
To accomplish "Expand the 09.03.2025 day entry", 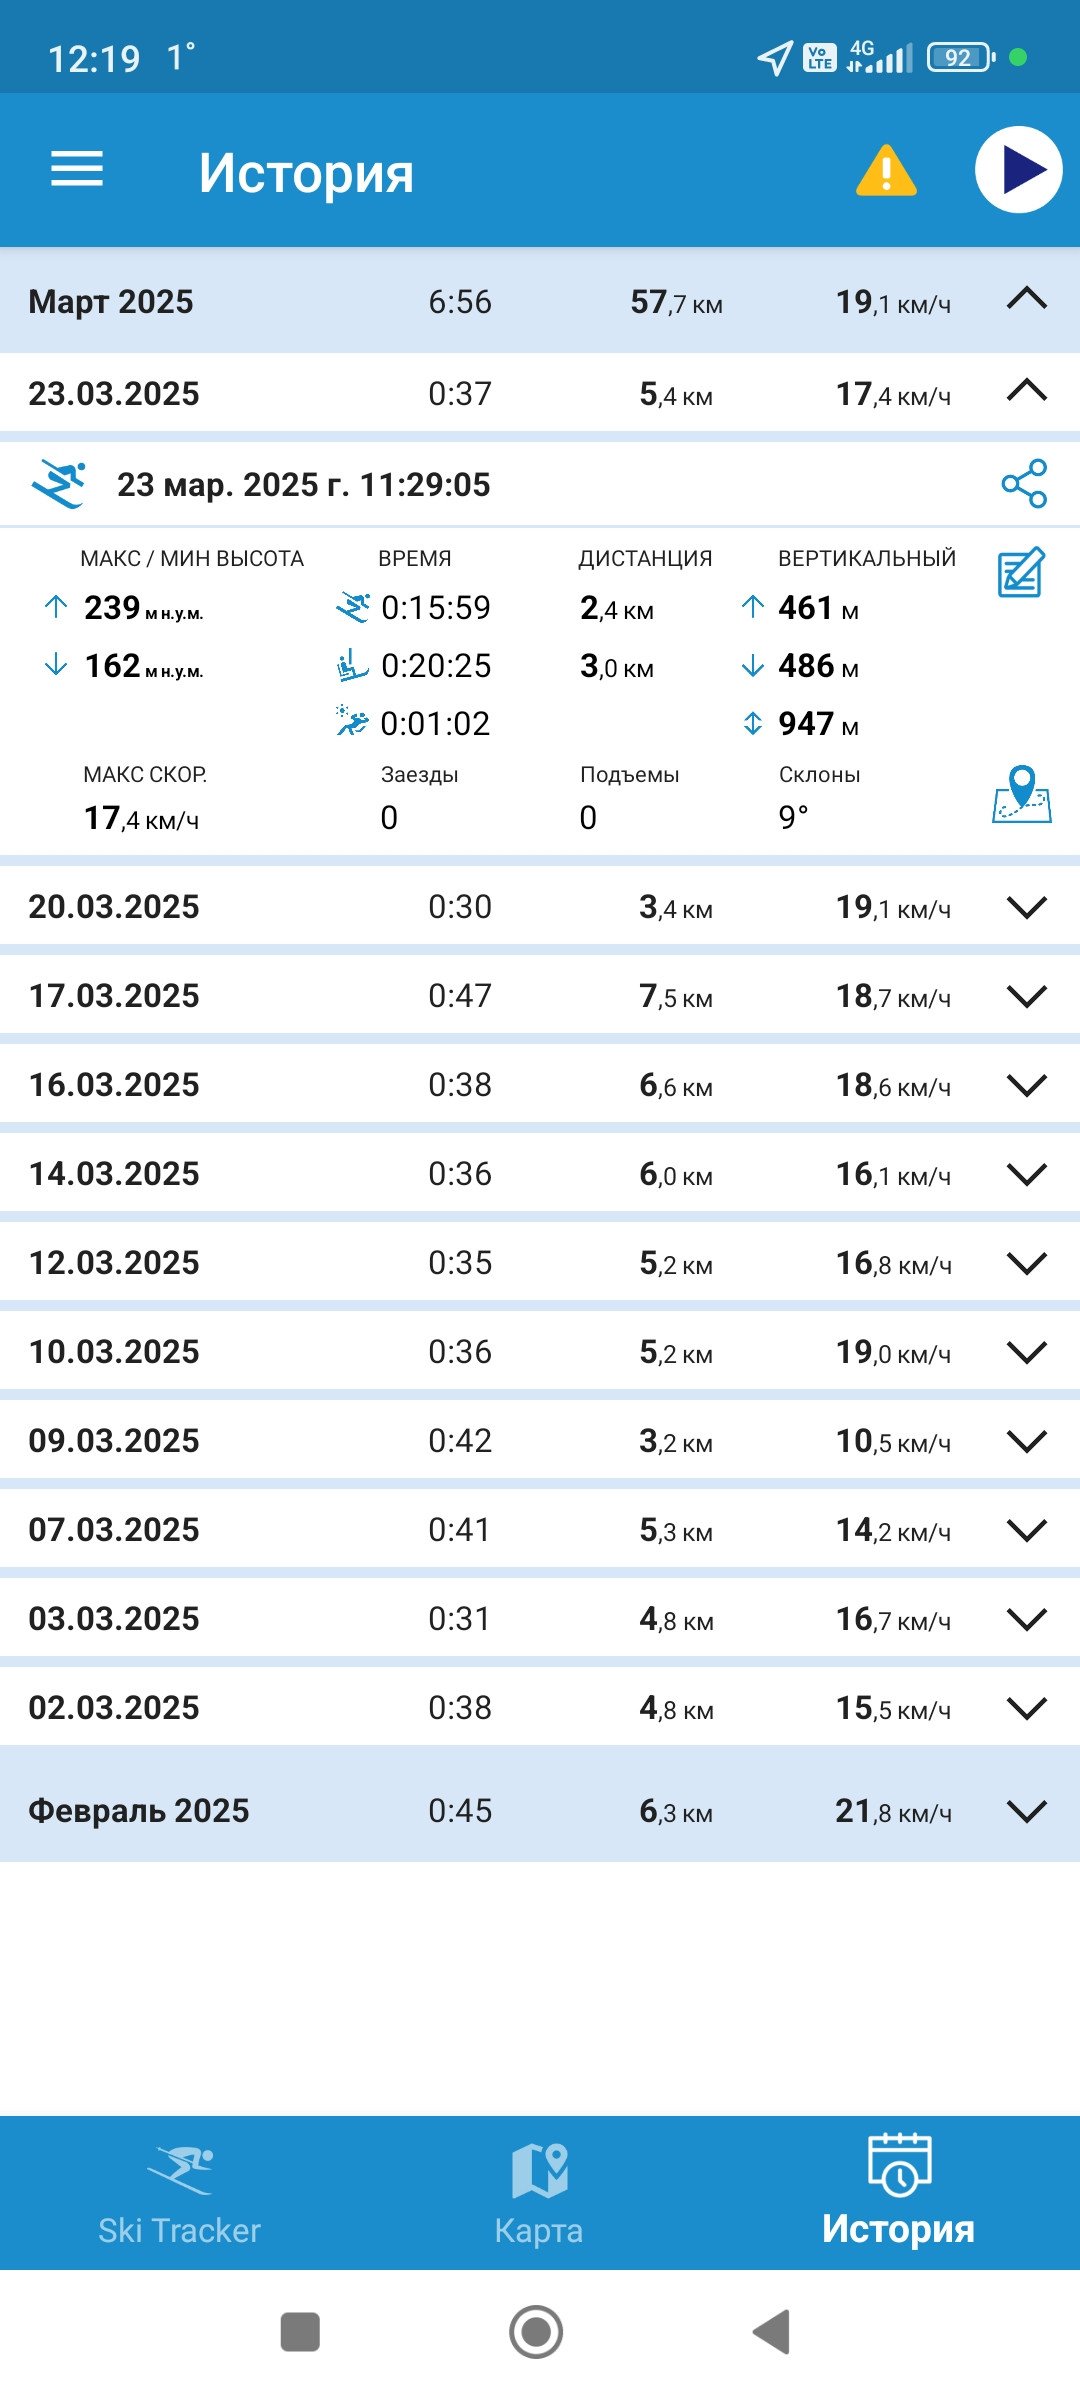I will click(x=1027, y=1441).
